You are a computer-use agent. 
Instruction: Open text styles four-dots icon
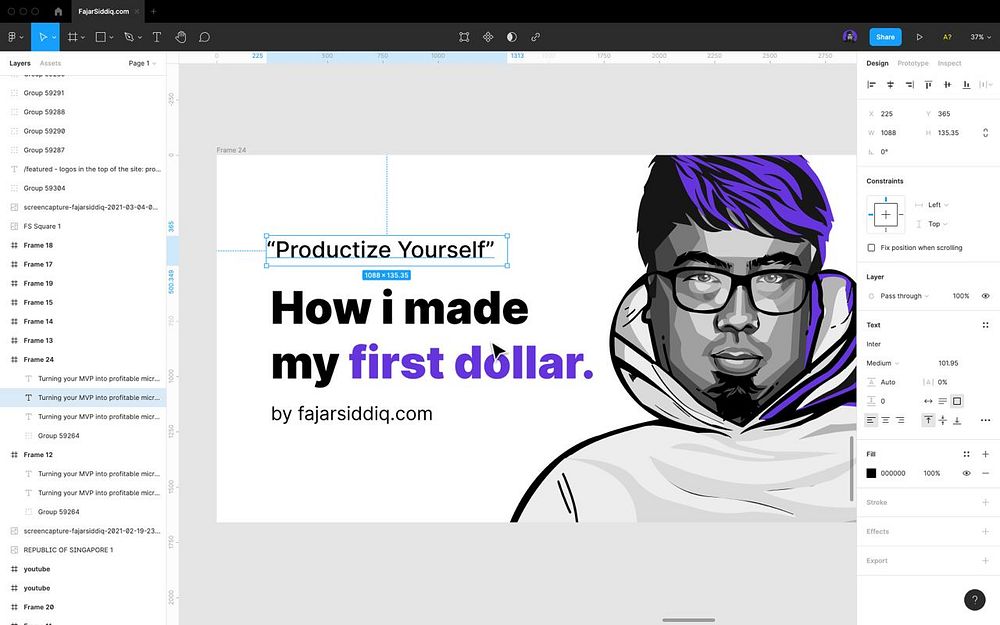point(985,325)
